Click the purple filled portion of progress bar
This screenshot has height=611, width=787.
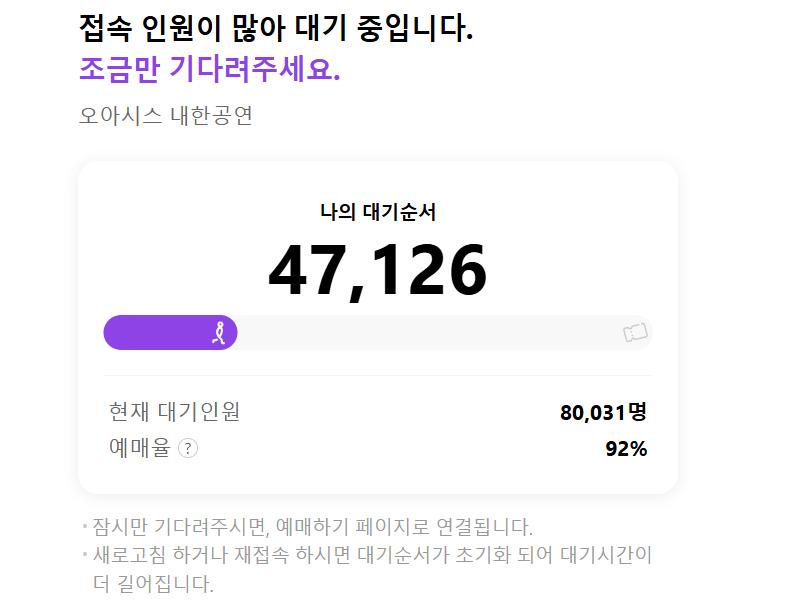coord(170,332)
